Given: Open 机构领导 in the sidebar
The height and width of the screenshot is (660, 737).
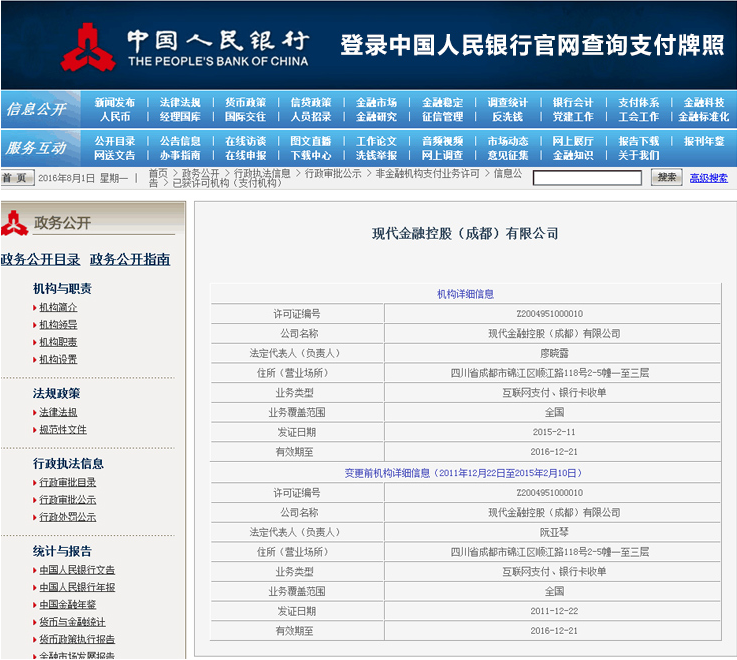Looking at the screenshot, I should point(58,325).
